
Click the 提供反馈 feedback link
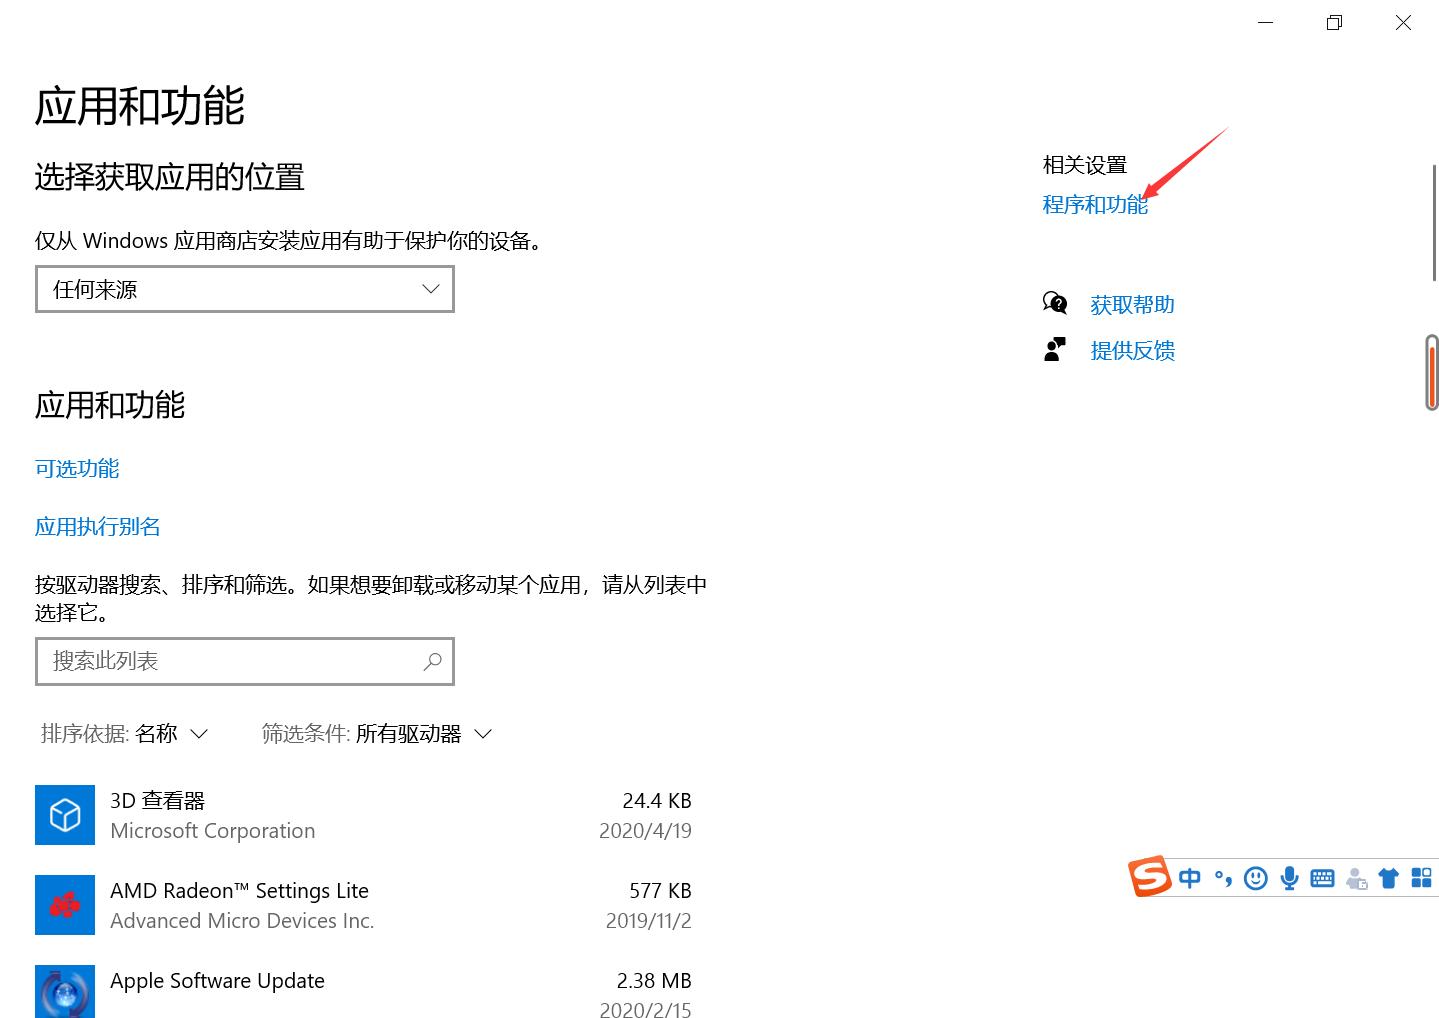tap(1131, 350)
